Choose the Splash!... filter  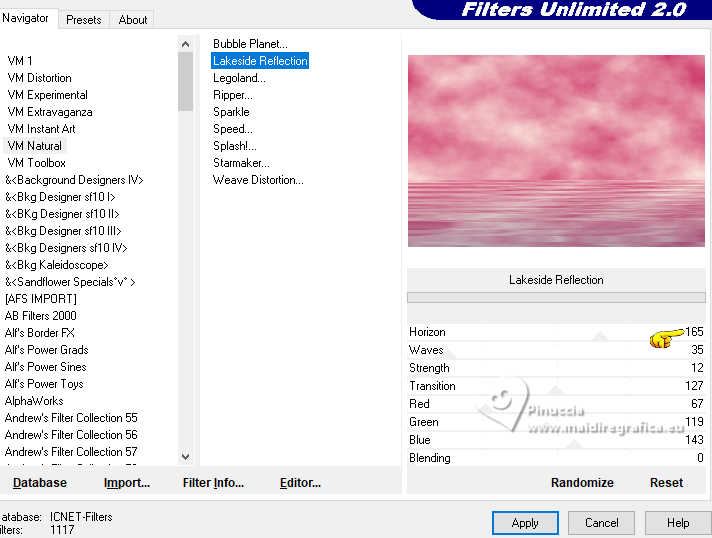click(235, 146)
